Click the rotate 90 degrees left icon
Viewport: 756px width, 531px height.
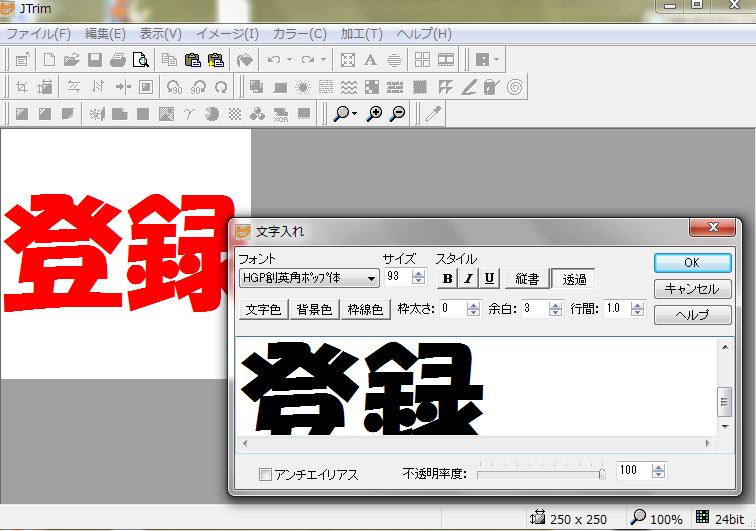coord(174,87)
